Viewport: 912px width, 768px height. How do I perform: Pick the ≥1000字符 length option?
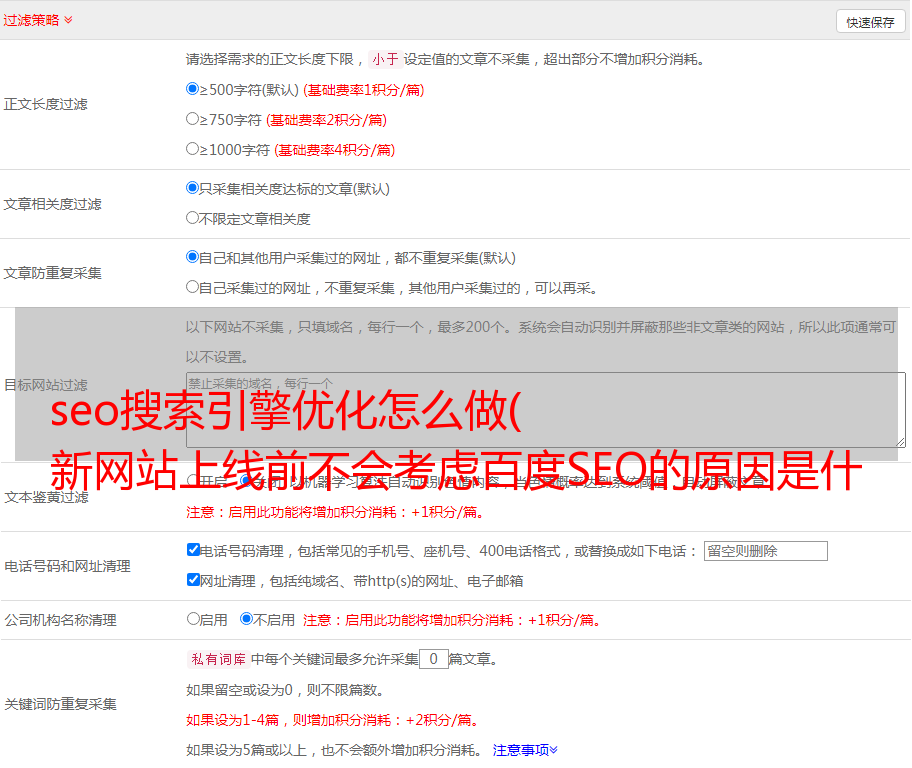coord(192,148)
